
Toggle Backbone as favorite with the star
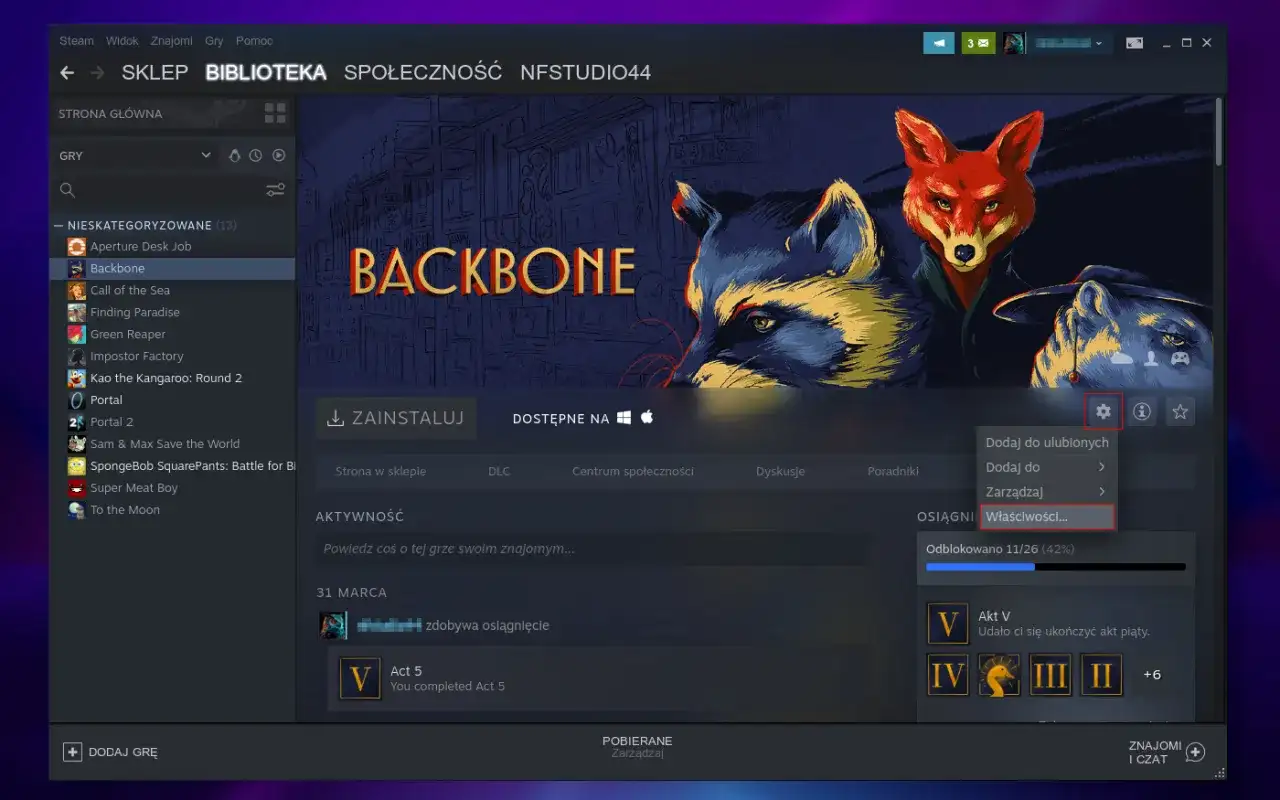pos(1180,411)
